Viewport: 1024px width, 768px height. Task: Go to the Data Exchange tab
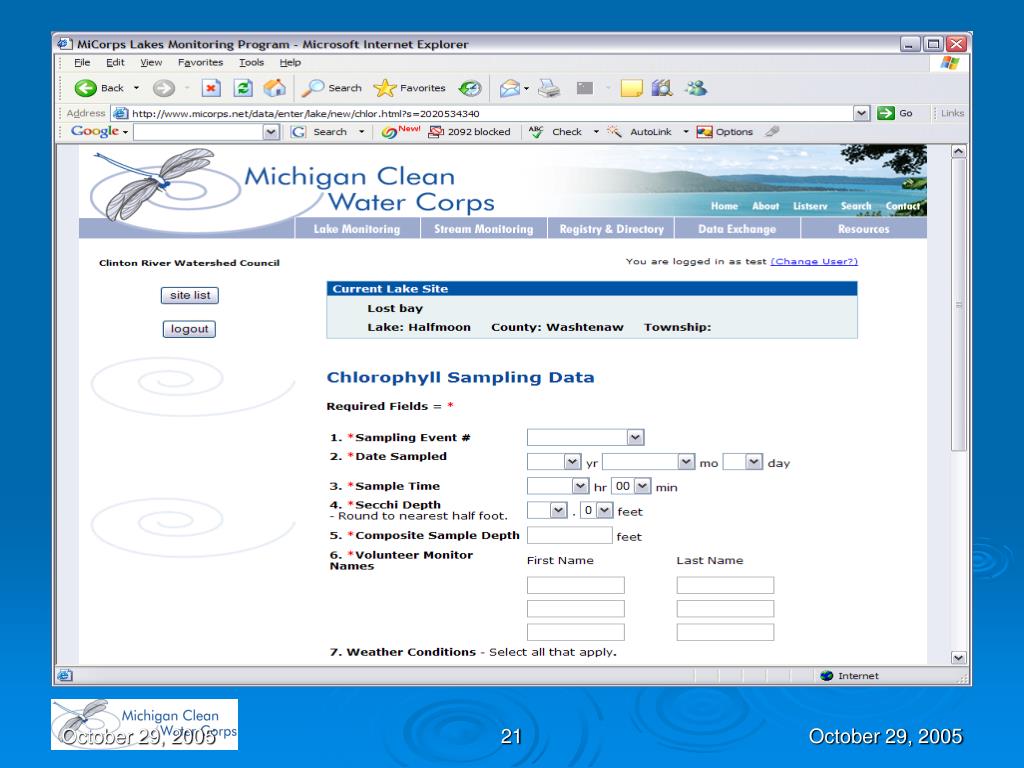click(737, 229)
